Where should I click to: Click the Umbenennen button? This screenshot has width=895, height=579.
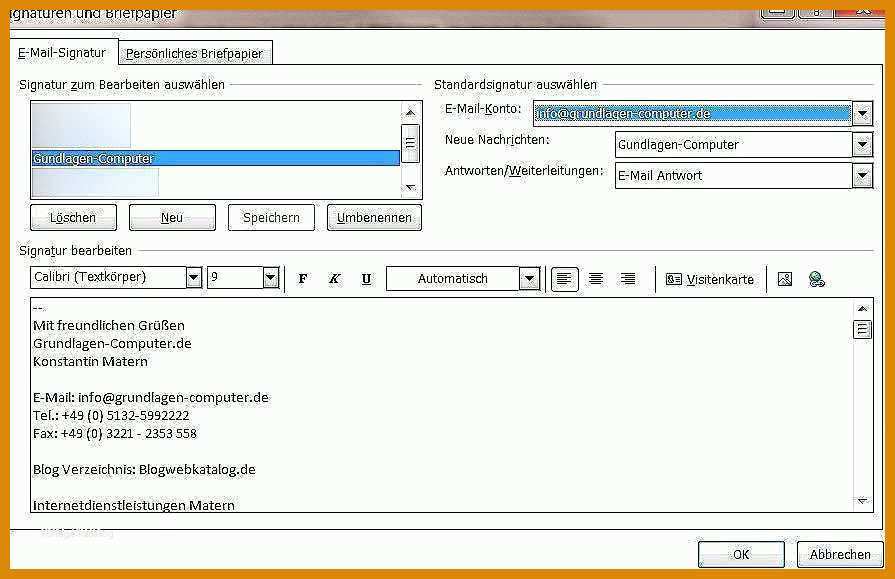pos(374,218)
